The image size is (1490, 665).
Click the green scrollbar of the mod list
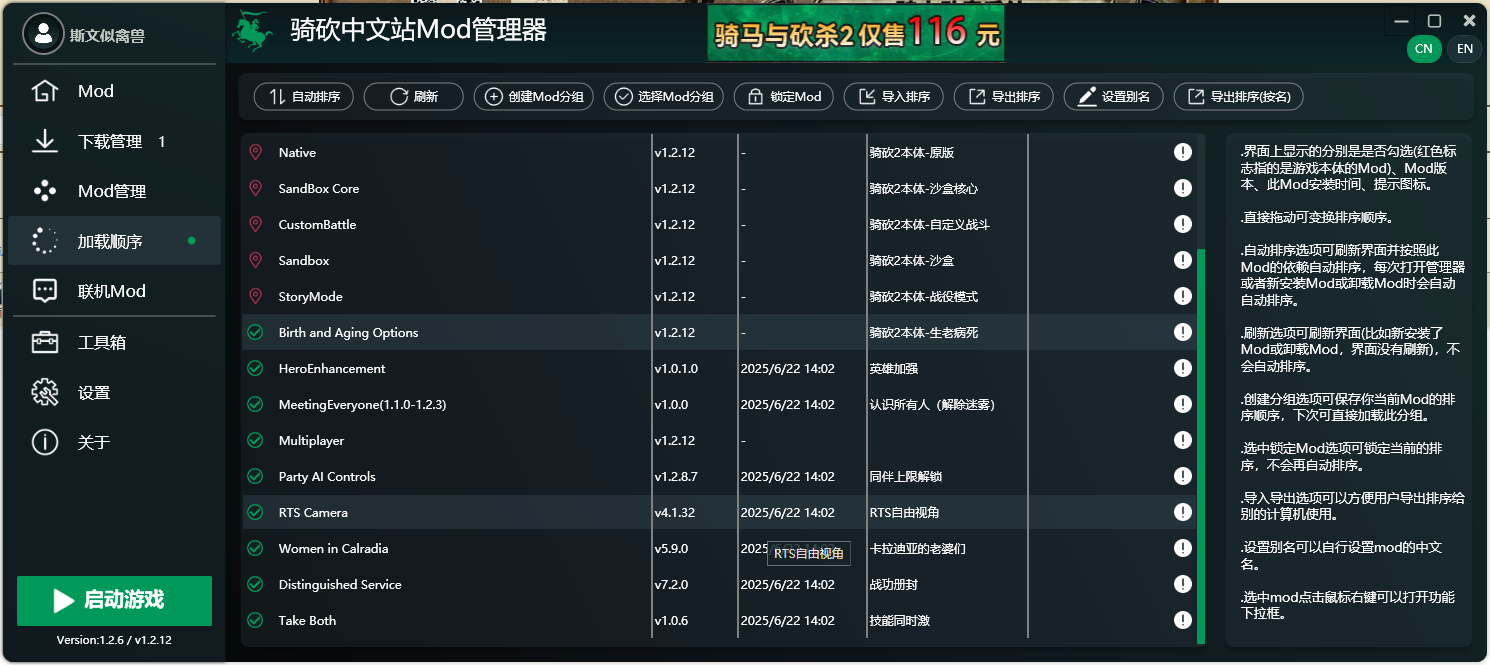[x=1201, y=447]
